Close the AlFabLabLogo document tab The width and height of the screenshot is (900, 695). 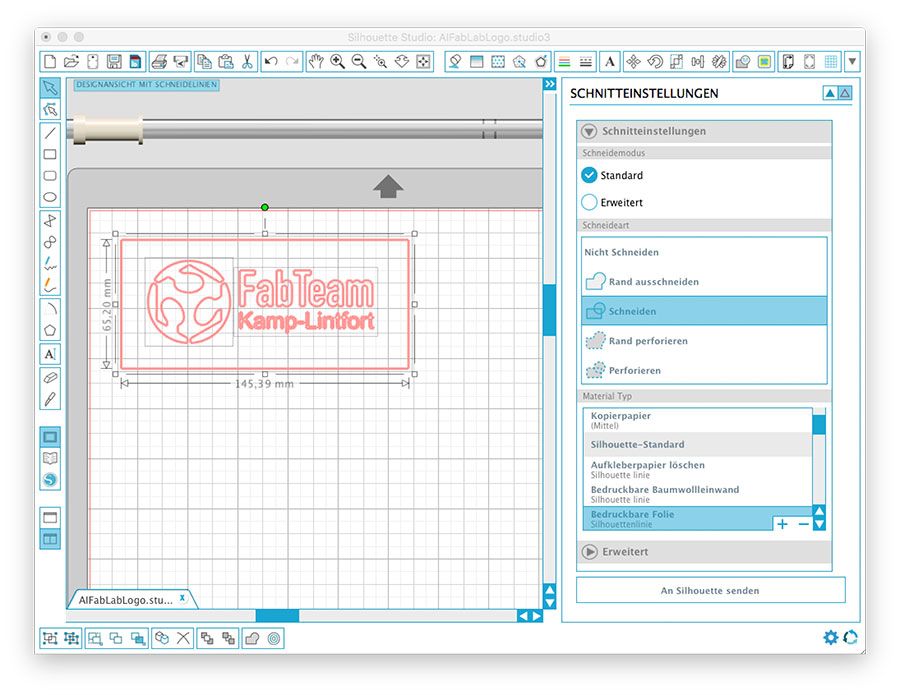point(183,598)
